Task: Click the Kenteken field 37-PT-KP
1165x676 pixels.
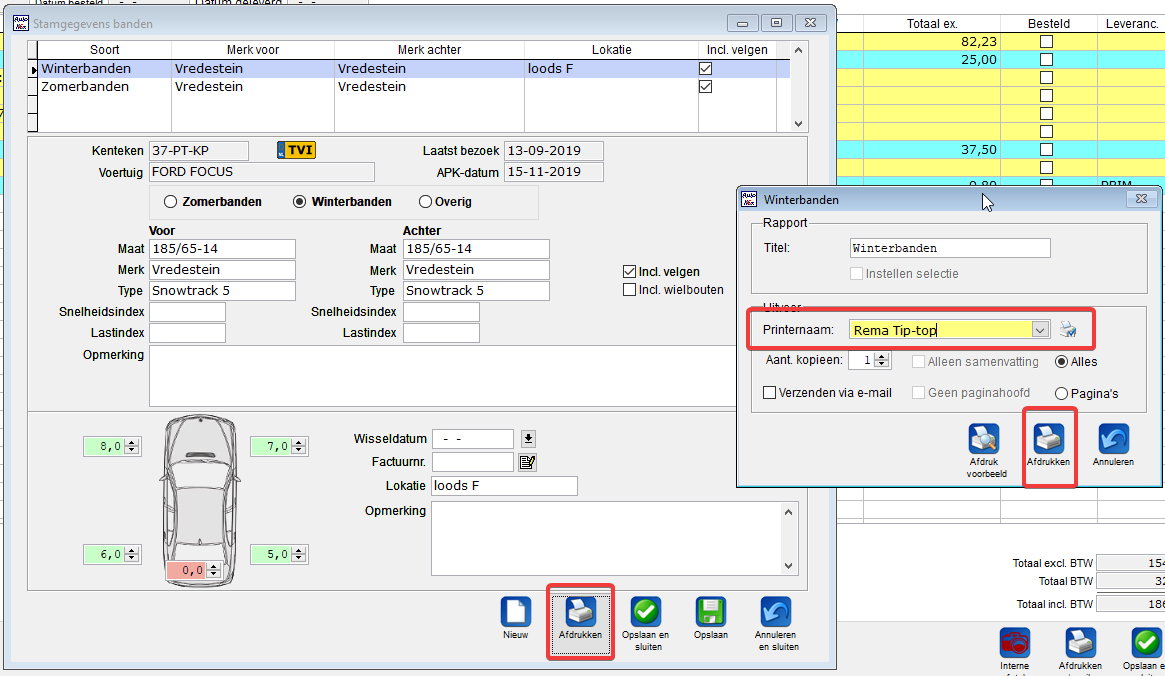Action: [198, 151]
